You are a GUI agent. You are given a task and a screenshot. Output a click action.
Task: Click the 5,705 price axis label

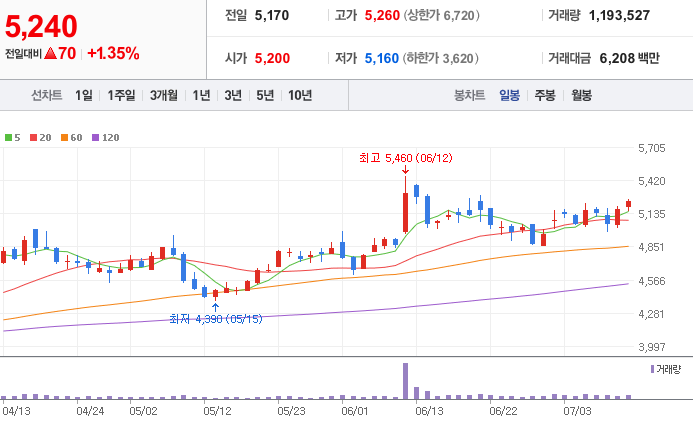651,148
